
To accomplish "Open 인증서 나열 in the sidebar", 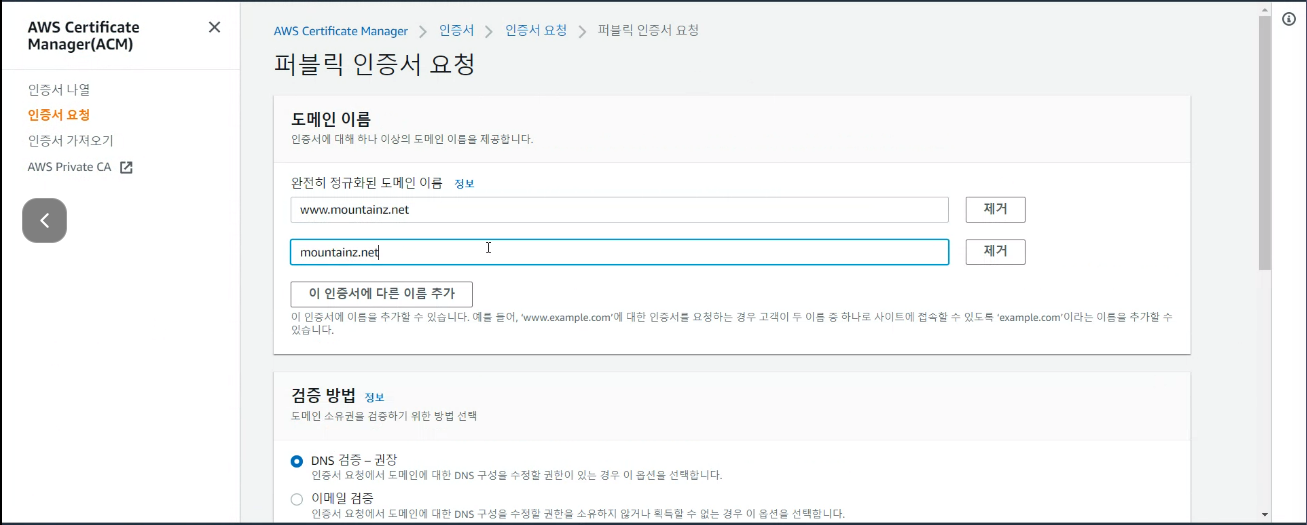I will point(59,89).
